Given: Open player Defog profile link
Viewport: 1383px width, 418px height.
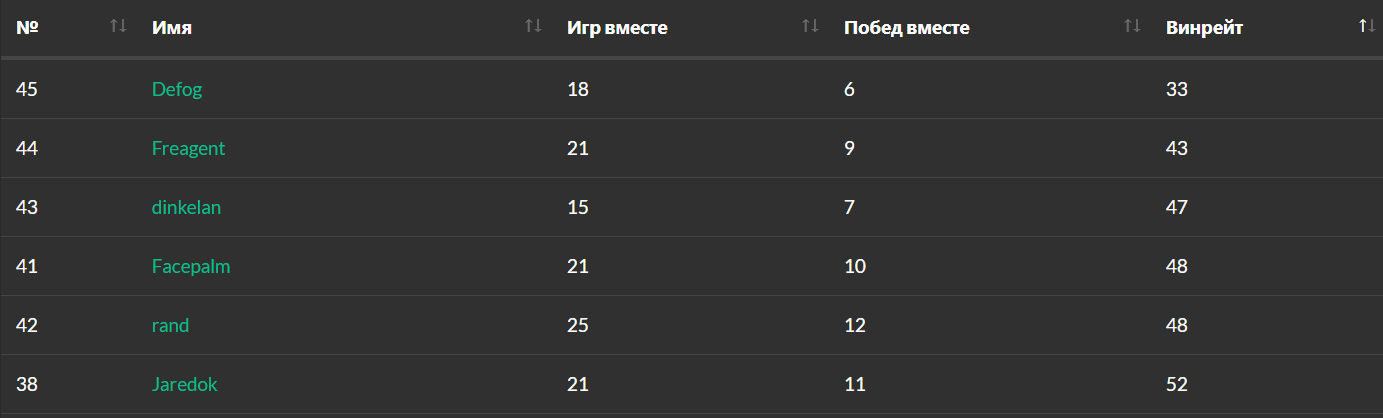Looking at the screenshot, I should coord(176,90).
